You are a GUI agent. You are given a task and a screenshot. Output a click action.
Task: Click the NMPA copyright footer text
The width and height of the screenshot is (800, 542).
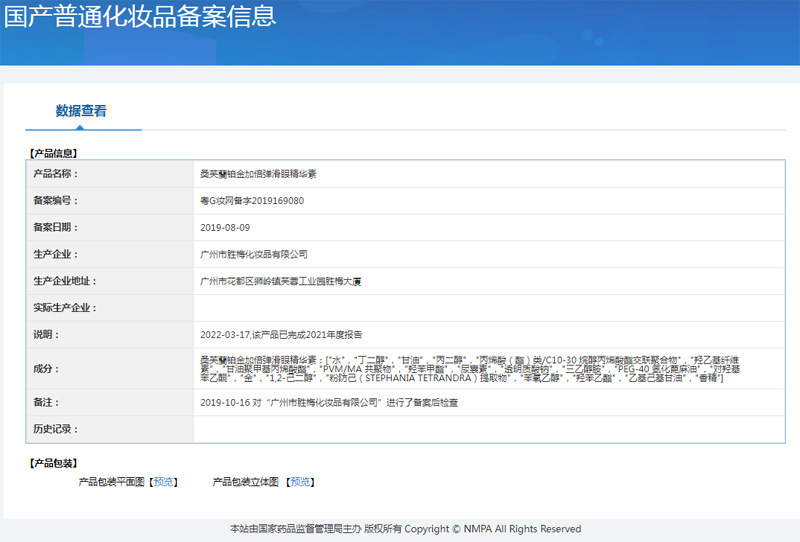(x=406, y=529)
